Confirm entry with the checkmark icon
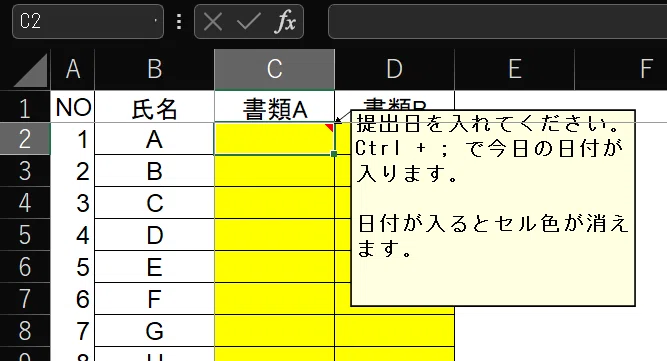The height and width of the screenshot is (361, 667). tap(248, 21)
